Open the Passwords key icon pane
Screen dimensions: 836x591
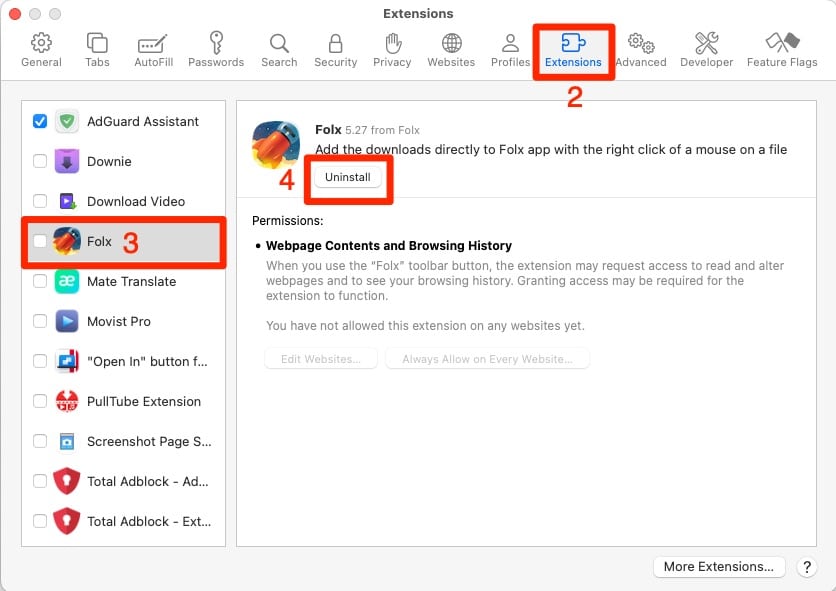[216, 43]
